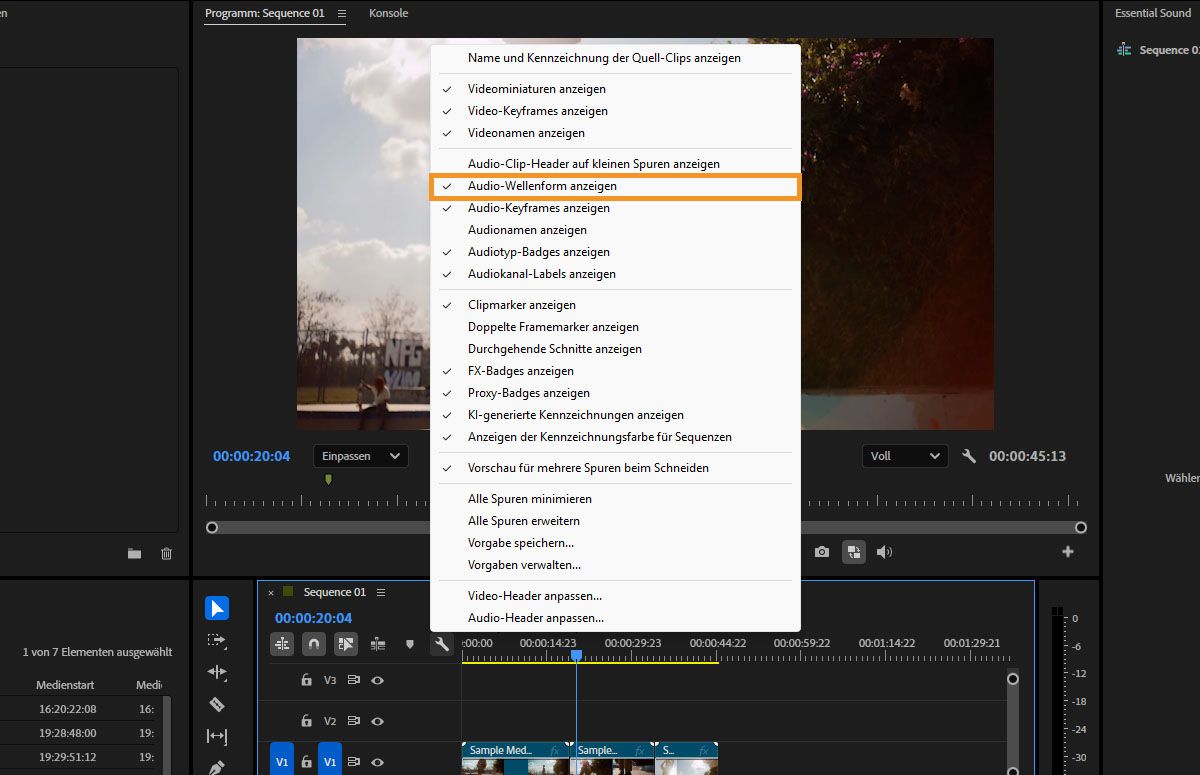
Task: Hide the V2 track output with eye icon
Action: point(377,720)
